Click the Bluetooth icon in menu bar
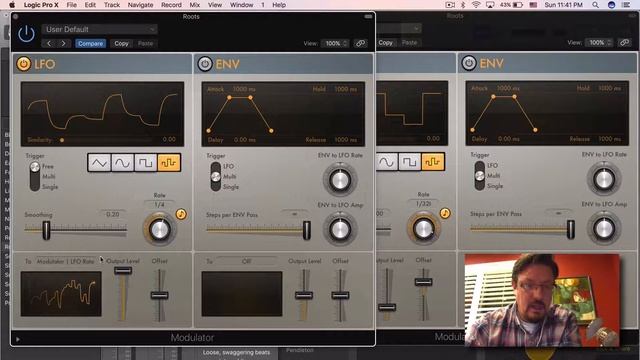The width and height of the screenshot is (640, 360). click(463, 5)
